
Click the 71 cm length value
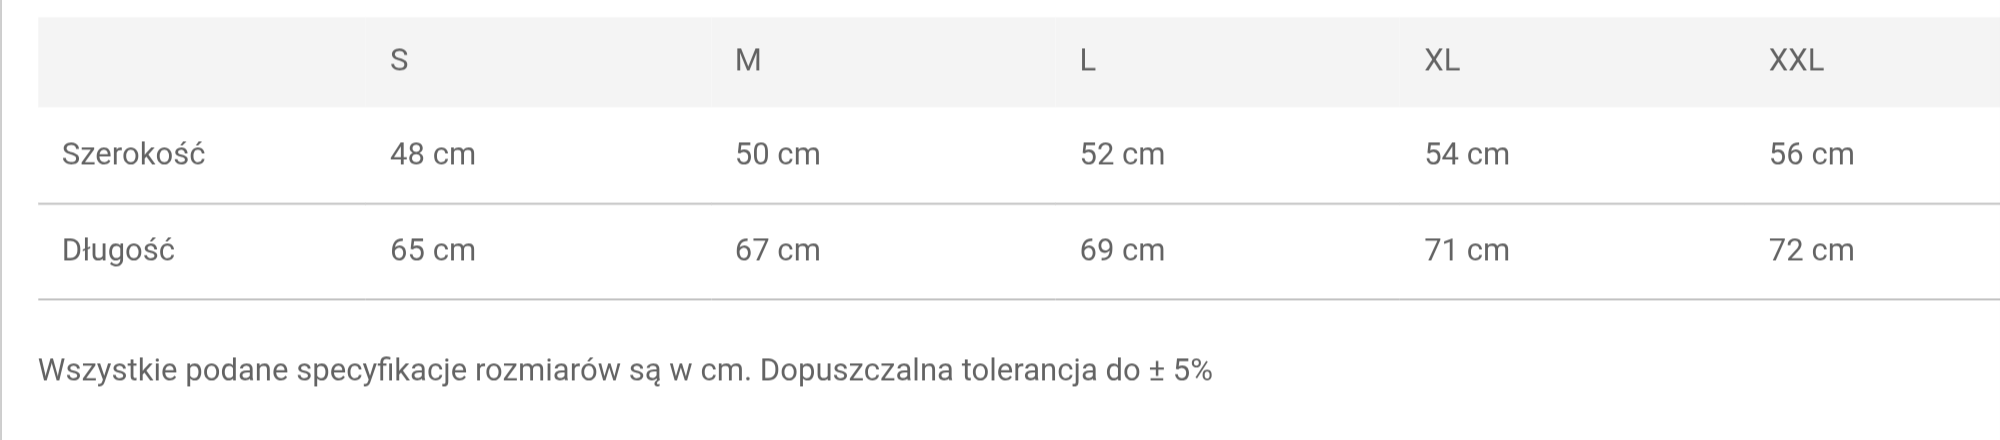tap(1467, 250)
